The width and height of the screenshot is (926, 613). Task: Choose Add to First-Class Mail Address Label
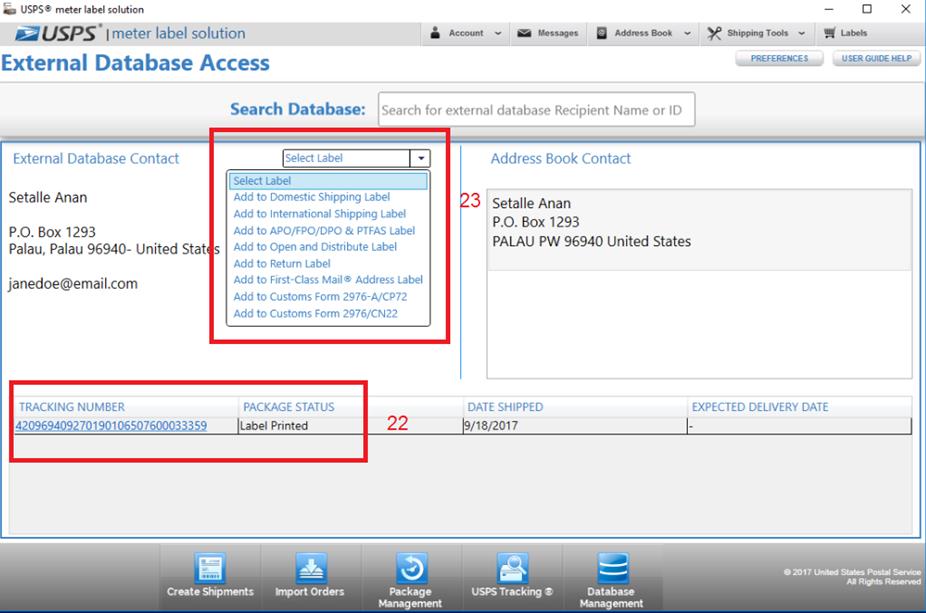328,280
